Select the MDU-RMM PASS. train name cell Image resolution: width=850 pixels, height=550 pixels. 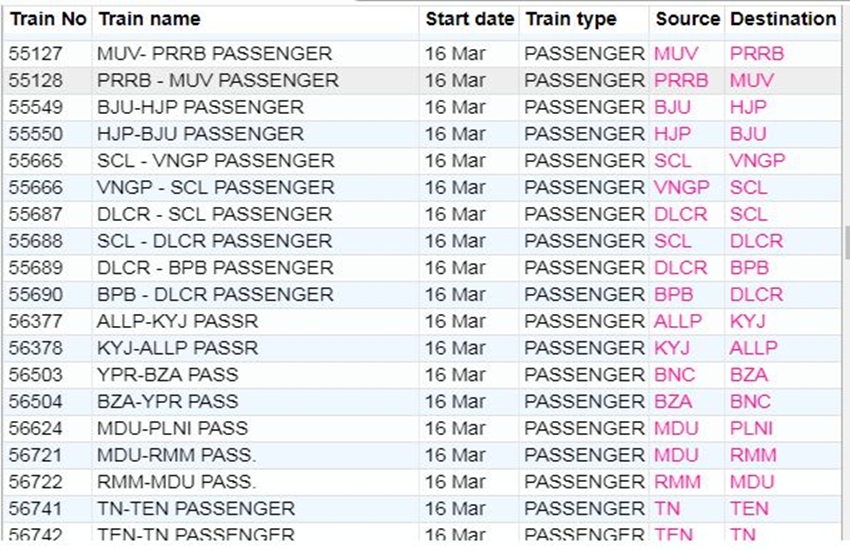pyautogui.click(x=176, y=455)
